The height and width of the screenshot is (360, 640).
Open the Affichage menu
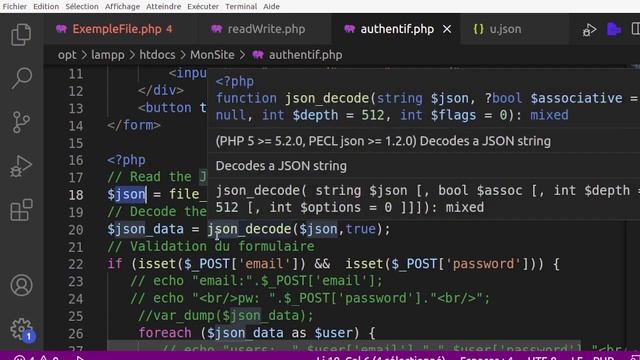tap(122, 7)
